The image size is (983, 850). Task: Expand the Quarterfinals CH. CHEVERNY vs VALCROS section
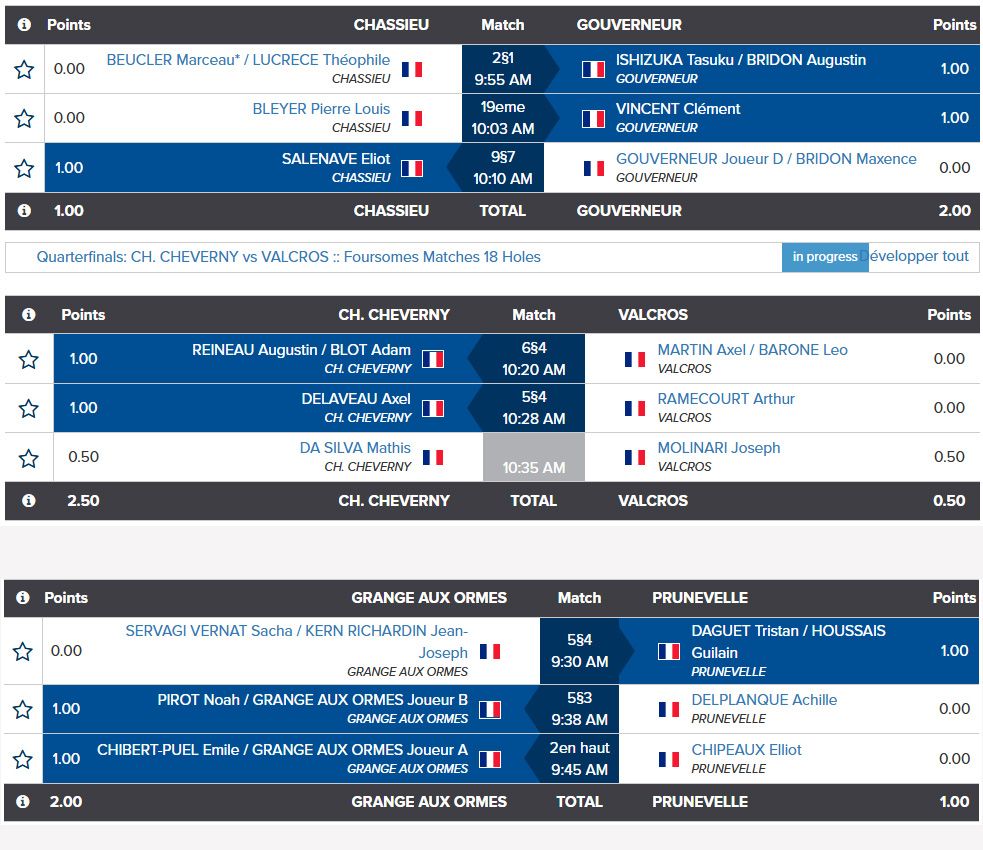tap(288, 257)
